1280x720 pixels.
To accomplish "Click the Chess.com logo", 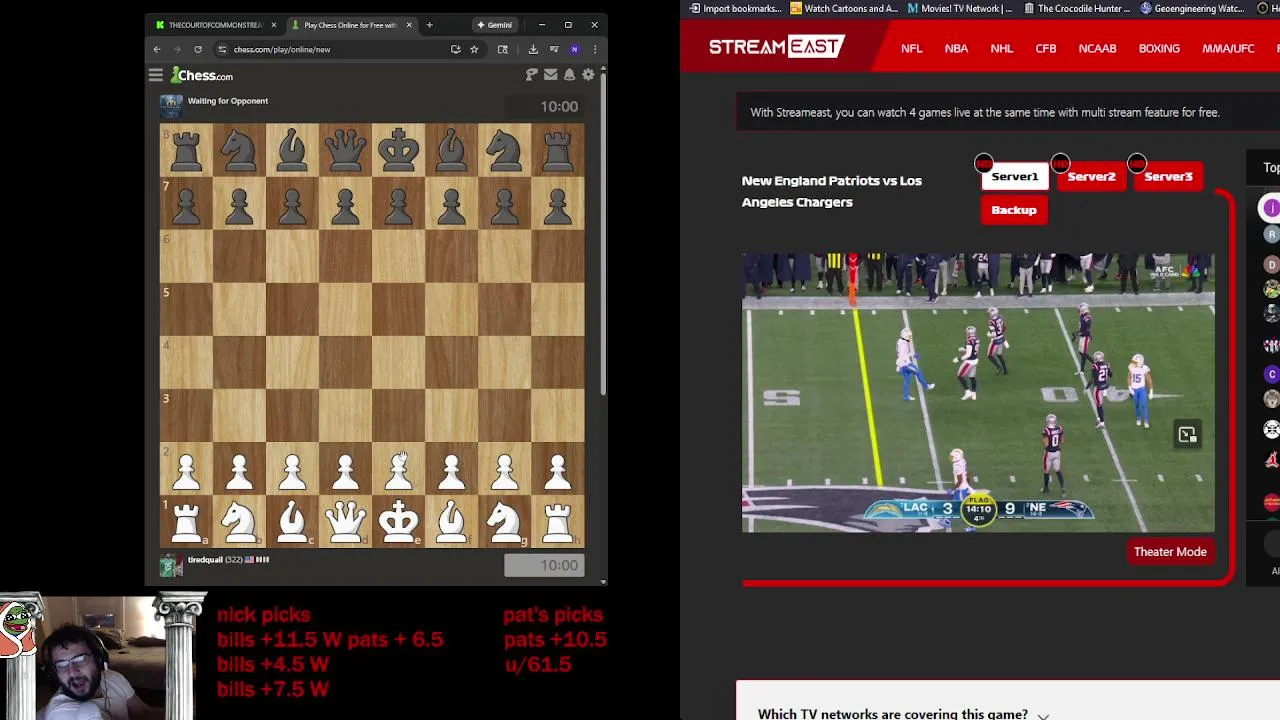I will [x=202, y=75].
